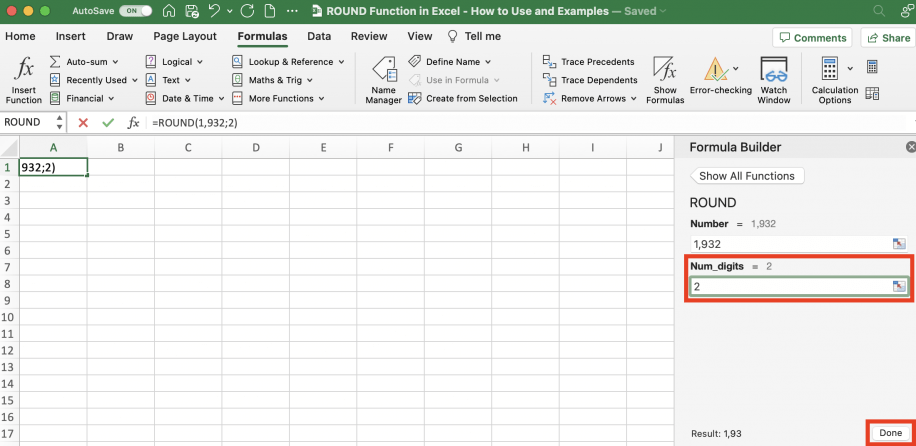Open the more quick access options ellipsis
916x446 pixels.
coord(293,11)
